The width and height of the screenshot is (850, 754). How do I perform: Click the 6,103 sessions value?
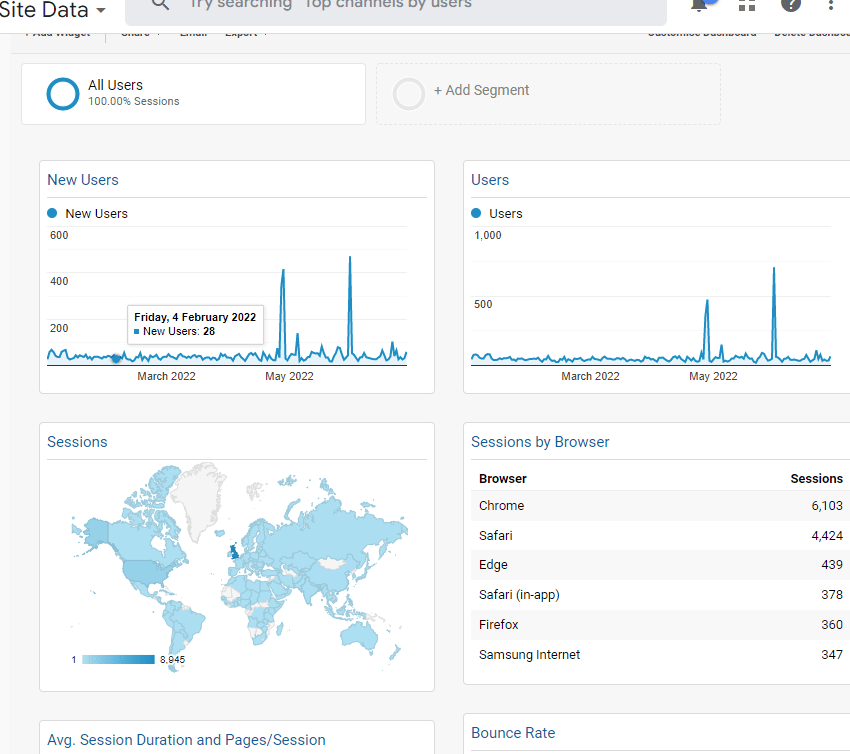coord(827,506)
